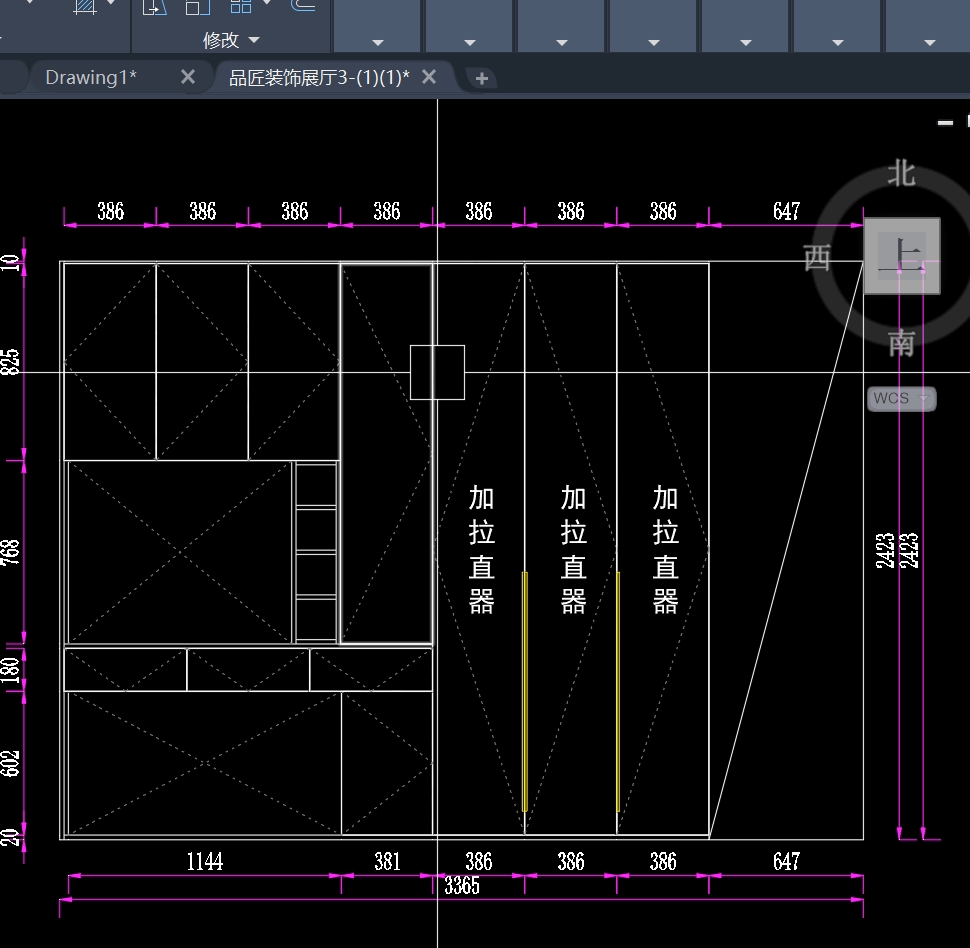
Task: Close the 品匠装饰展厅3-(1)(1)* tab
Action: pos(429,78)
